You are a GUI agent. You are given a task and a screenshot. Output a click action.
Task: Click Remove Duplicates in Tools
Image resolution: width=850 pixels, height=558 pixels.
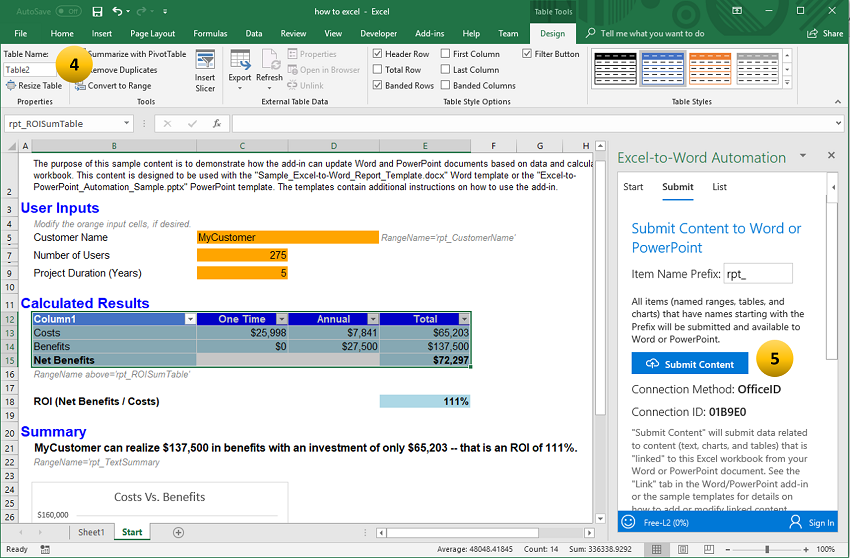[123, 70]
